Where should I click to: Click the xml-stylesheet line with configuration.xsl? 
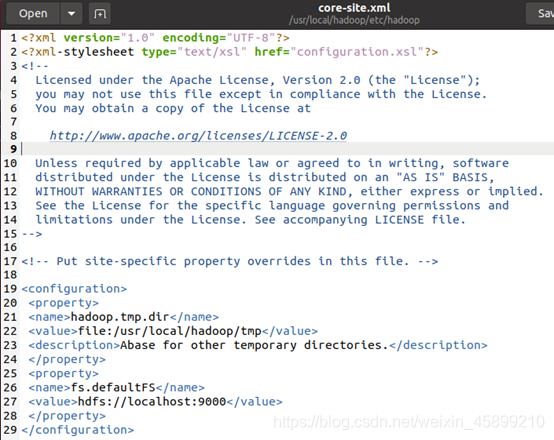[x=230, y=52]
